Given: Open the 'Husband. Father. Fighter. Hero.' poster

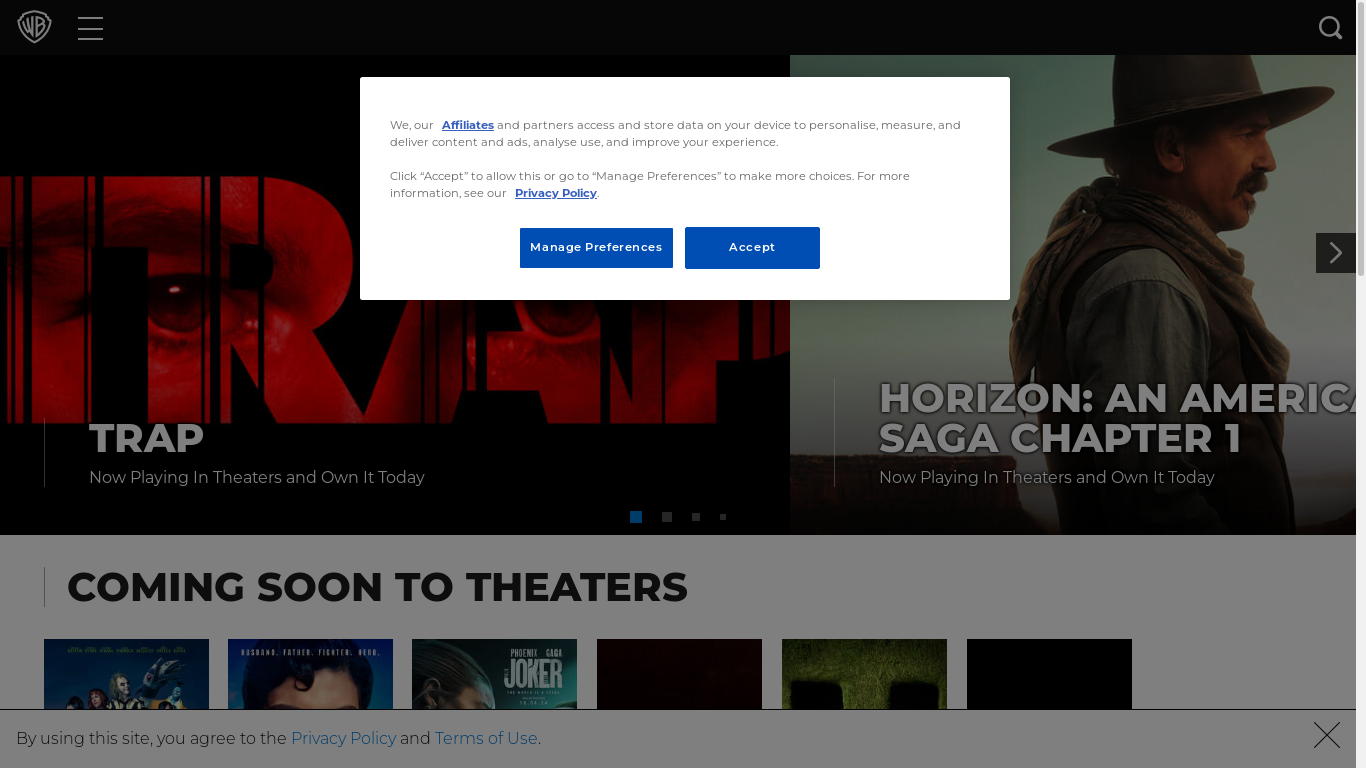Looking at the screenshot, I should [310, 675].
